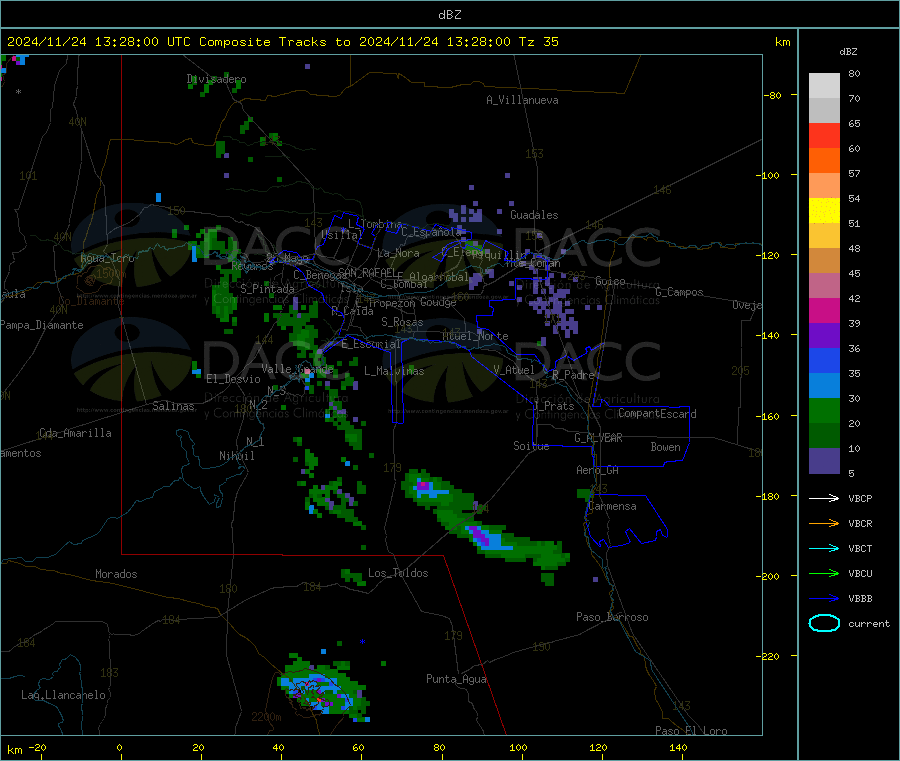Viewport: 900px width, 761px height.
Task: Select the slate 5-10 dBZ color band
Action: 824,461
